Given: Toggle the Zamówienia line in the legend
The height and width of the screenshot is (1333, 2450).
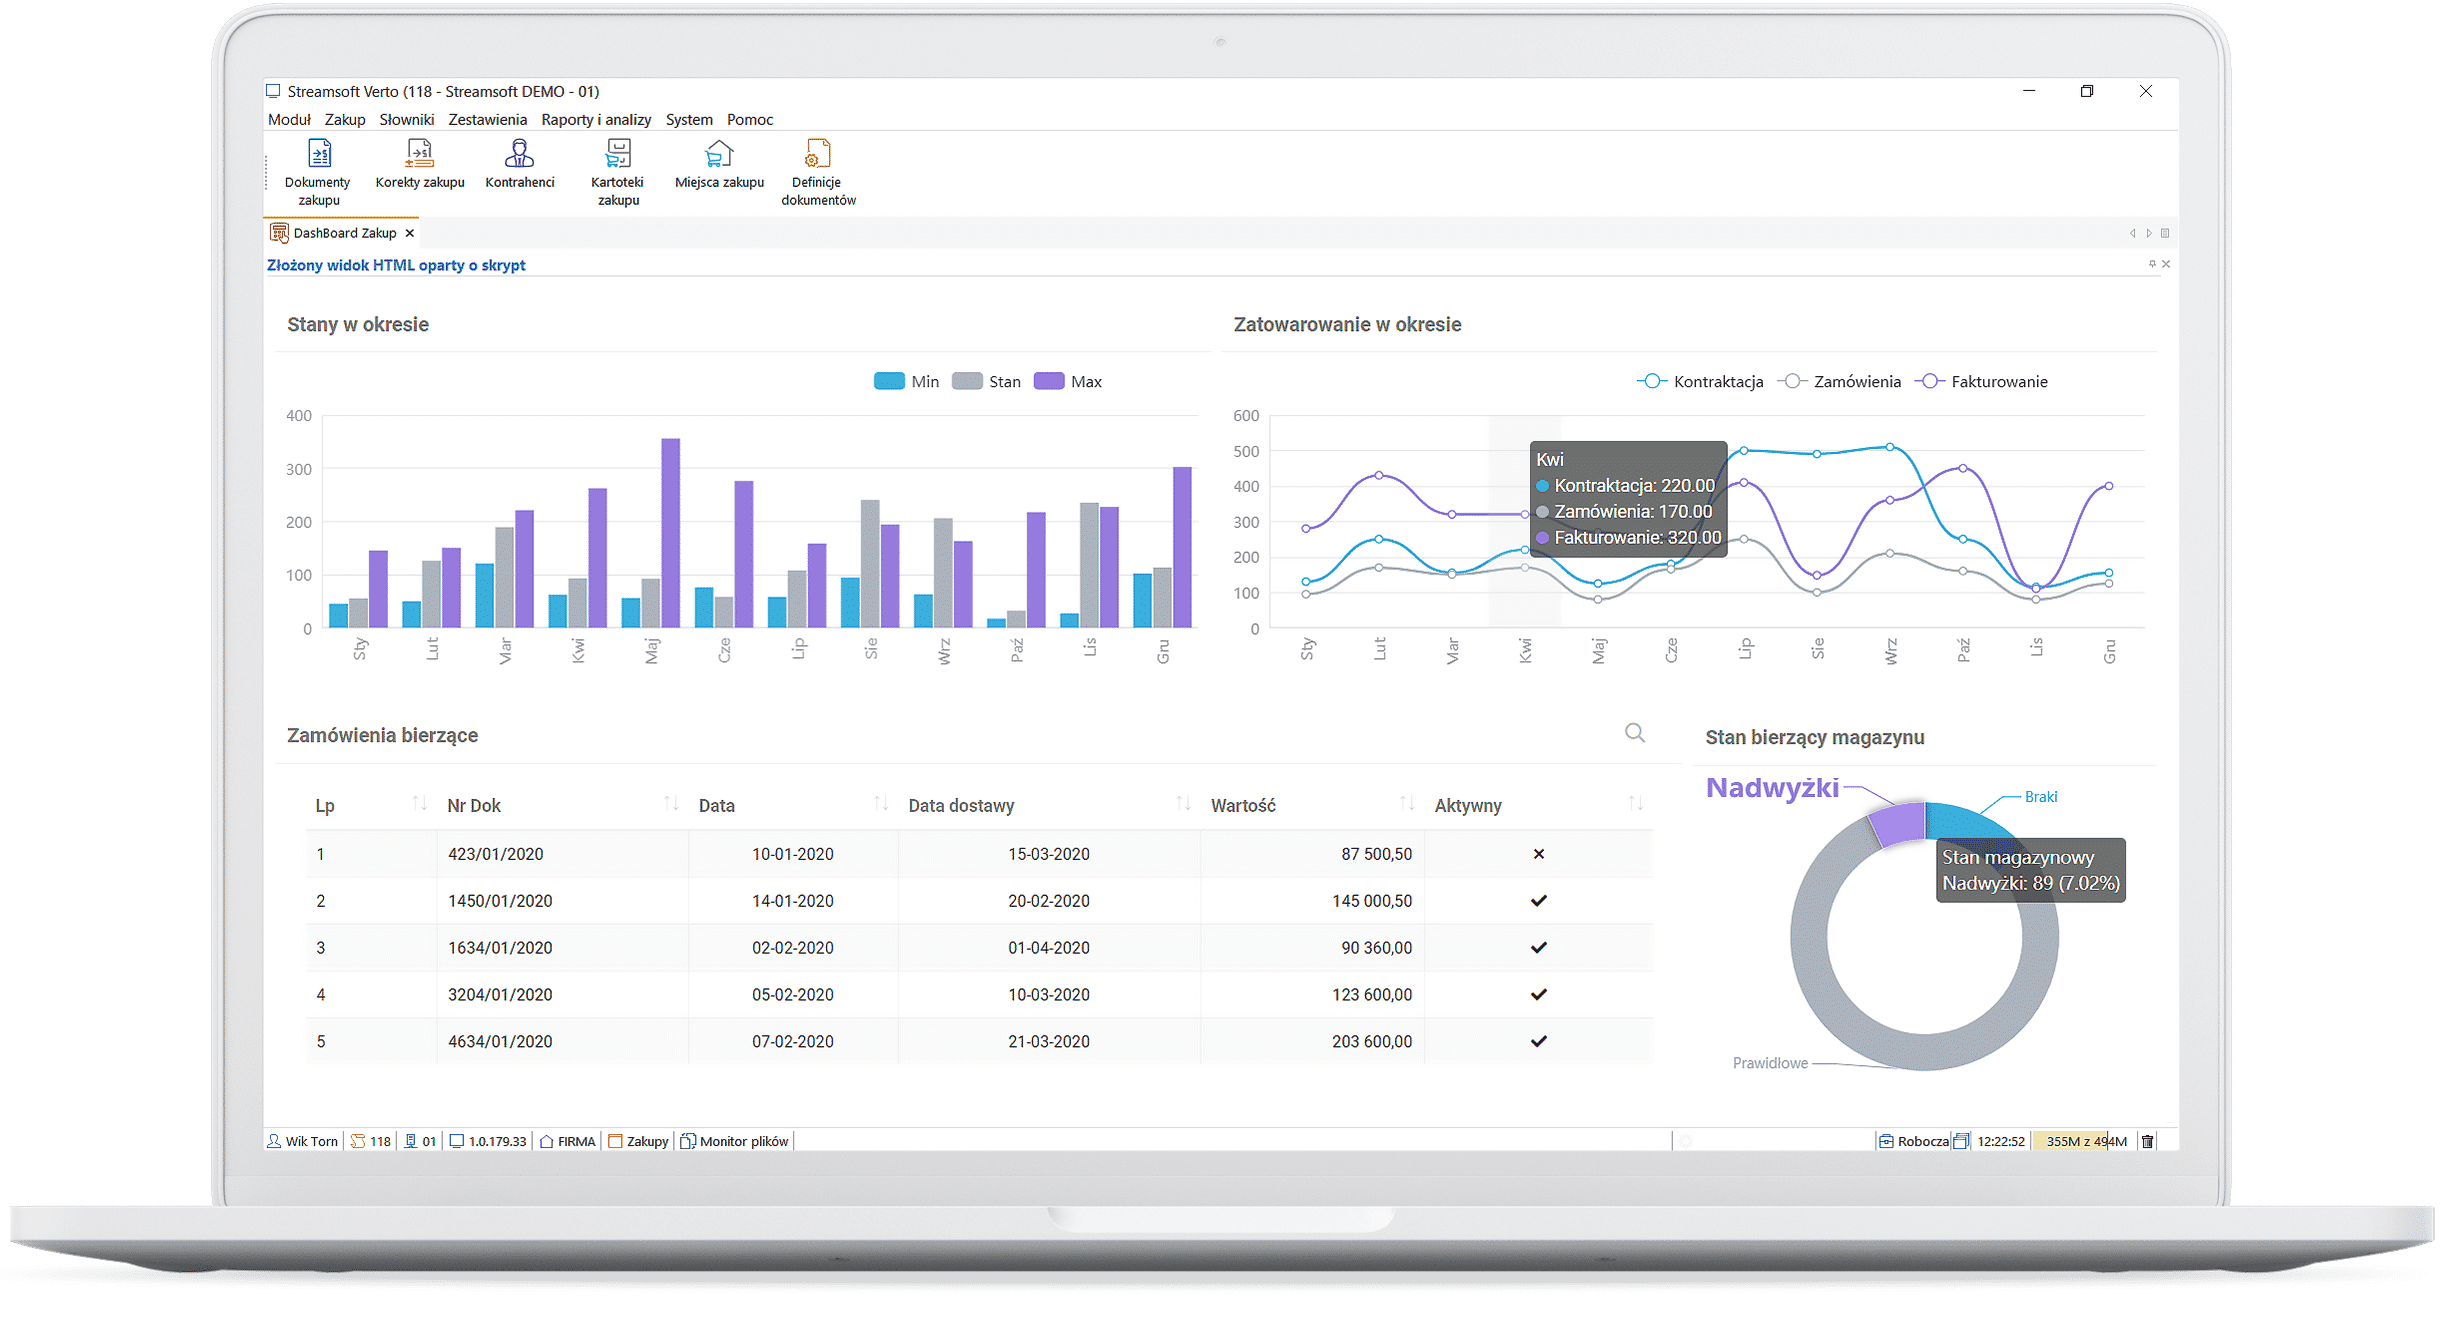Looking at the screenshot, I should click(x=1839, y=381).
